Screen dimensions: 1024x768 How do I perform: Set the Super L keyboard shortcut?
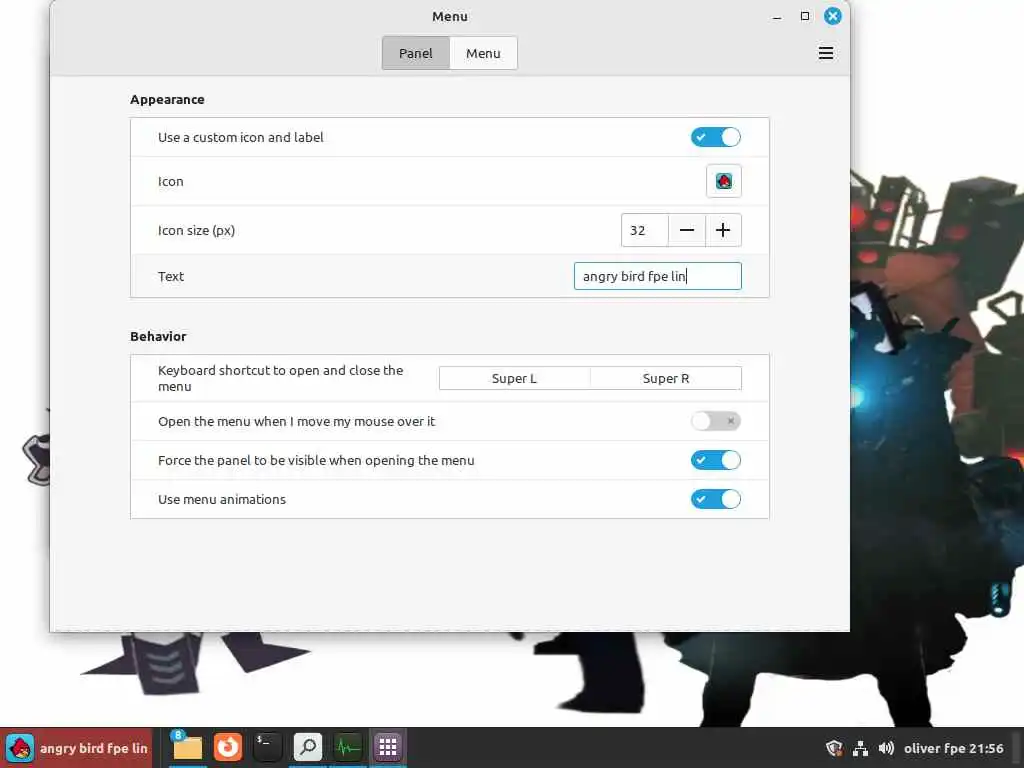point(515,378)
